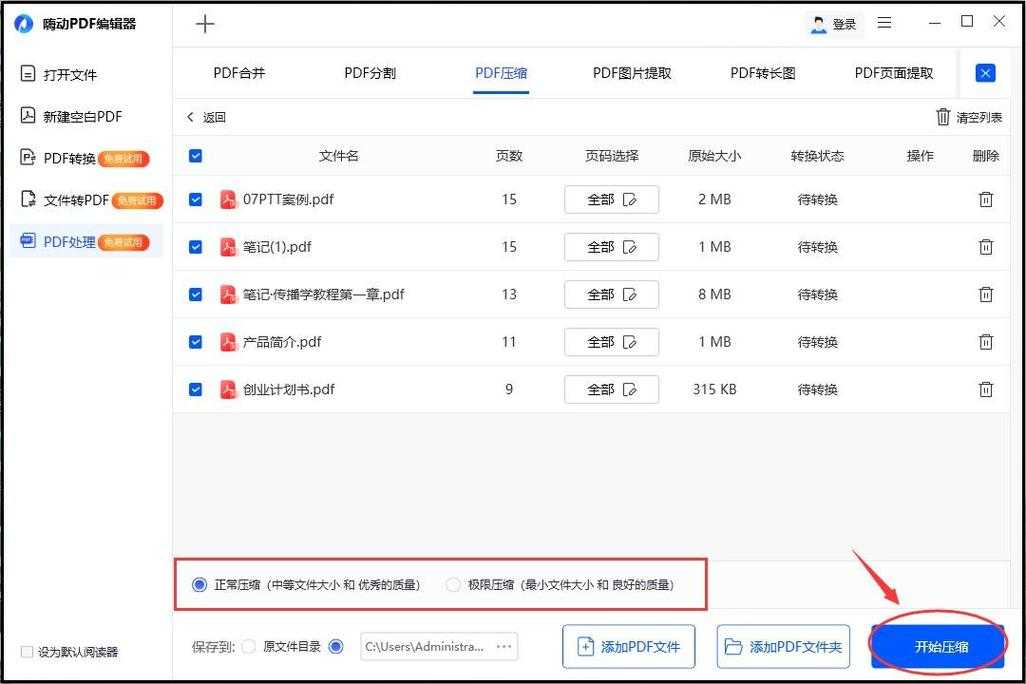Open the PDF图片提取 tab
Screen dimensions: 1026x684
[x=631, y=72]
